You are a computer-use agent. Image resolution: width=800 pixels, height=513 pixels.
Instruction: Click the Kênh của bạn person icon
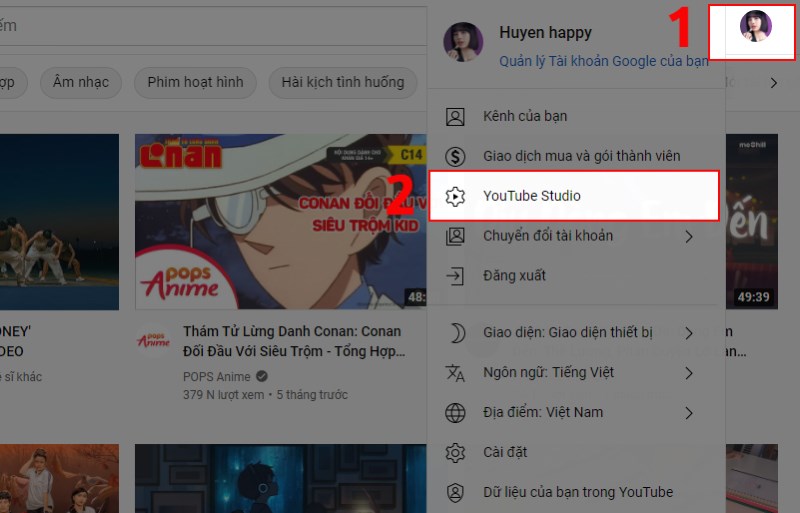click(455, 116)
